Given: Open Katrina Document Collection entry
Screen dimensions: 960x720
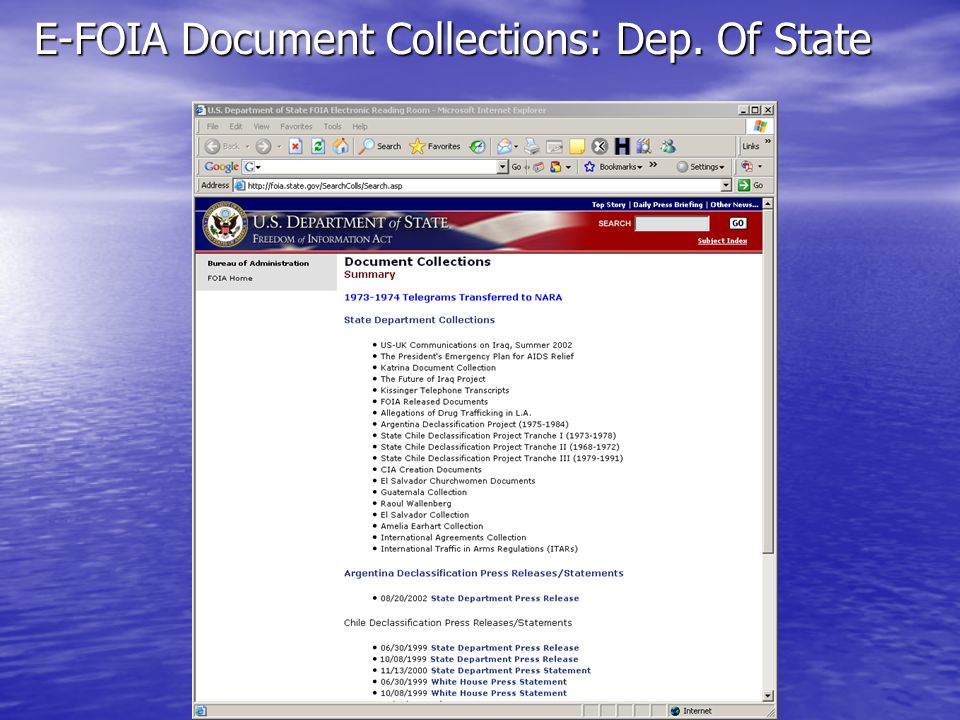Looking at the screenshot, I should tap(438, 367).
